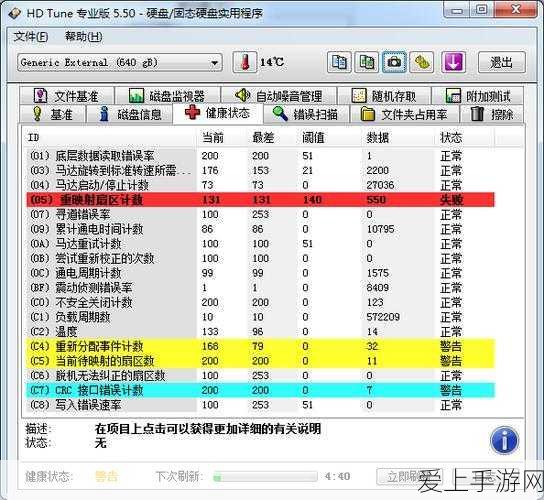Image resolution: width=544 pixels, height=500 pixels.
Task: Select the (0C) 通电周期计数 row
Action: point(261,273)
